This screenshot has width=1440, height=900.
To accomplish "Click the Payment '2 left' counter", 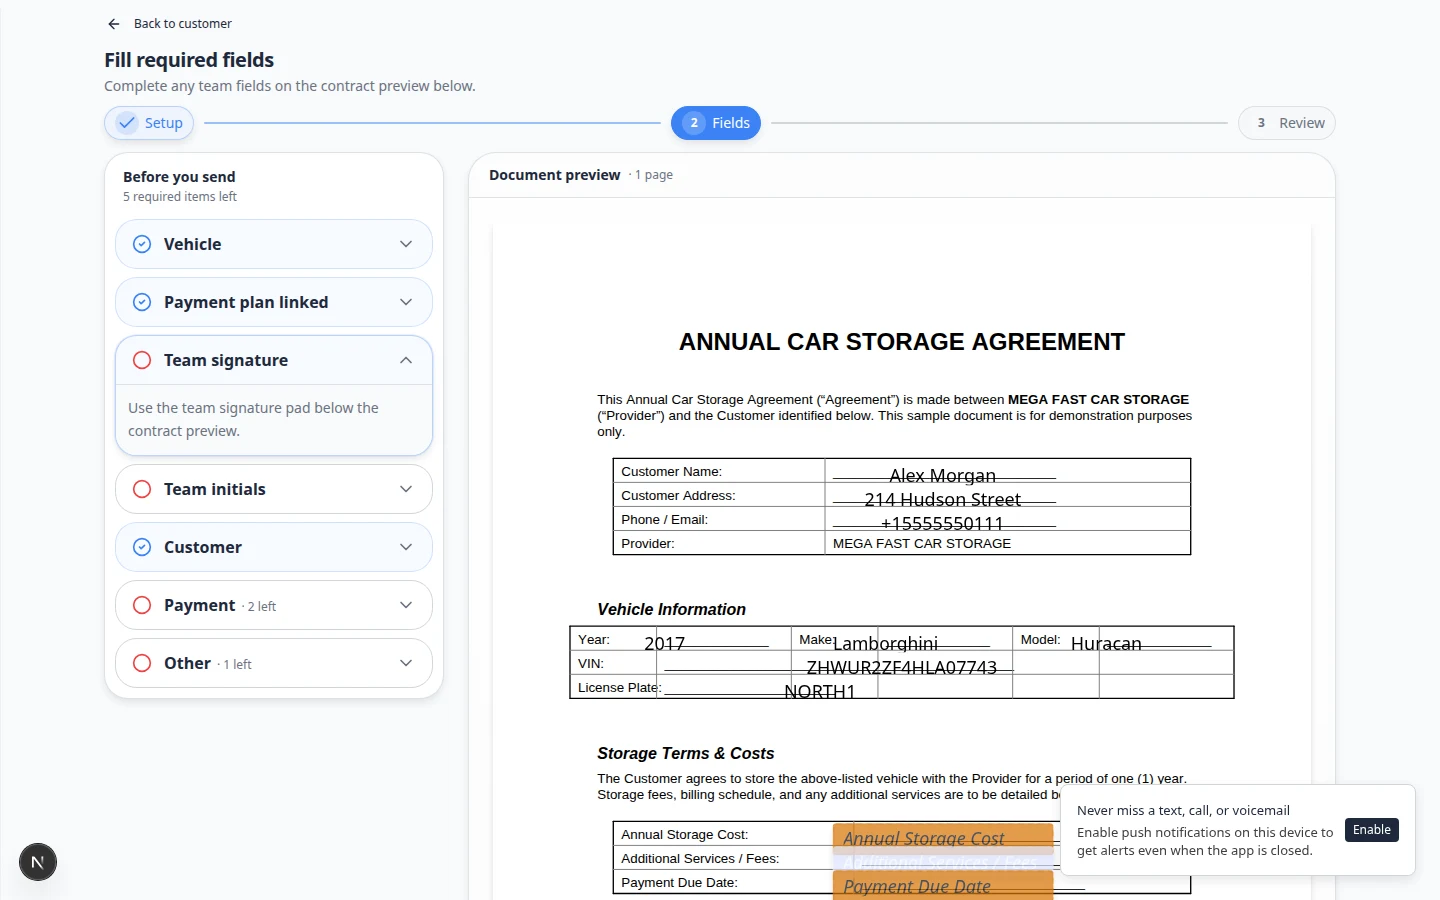I will point(259,606).
